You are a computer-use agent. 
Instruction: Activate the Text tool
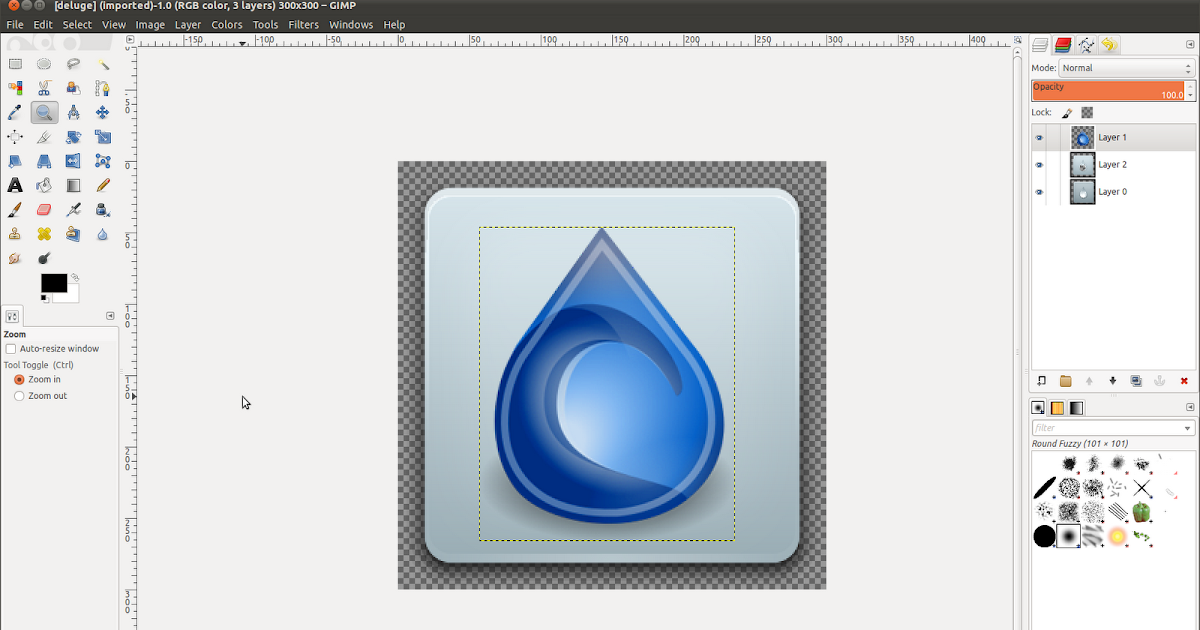tap(15, 185)
